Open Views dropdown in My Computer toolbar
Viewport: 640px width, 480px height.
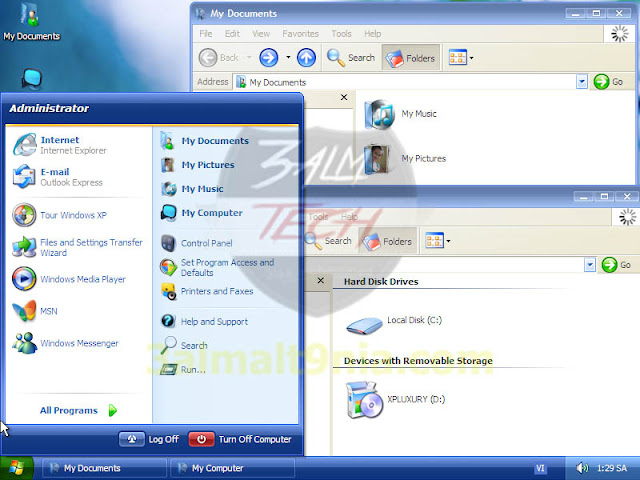point(438,241)
